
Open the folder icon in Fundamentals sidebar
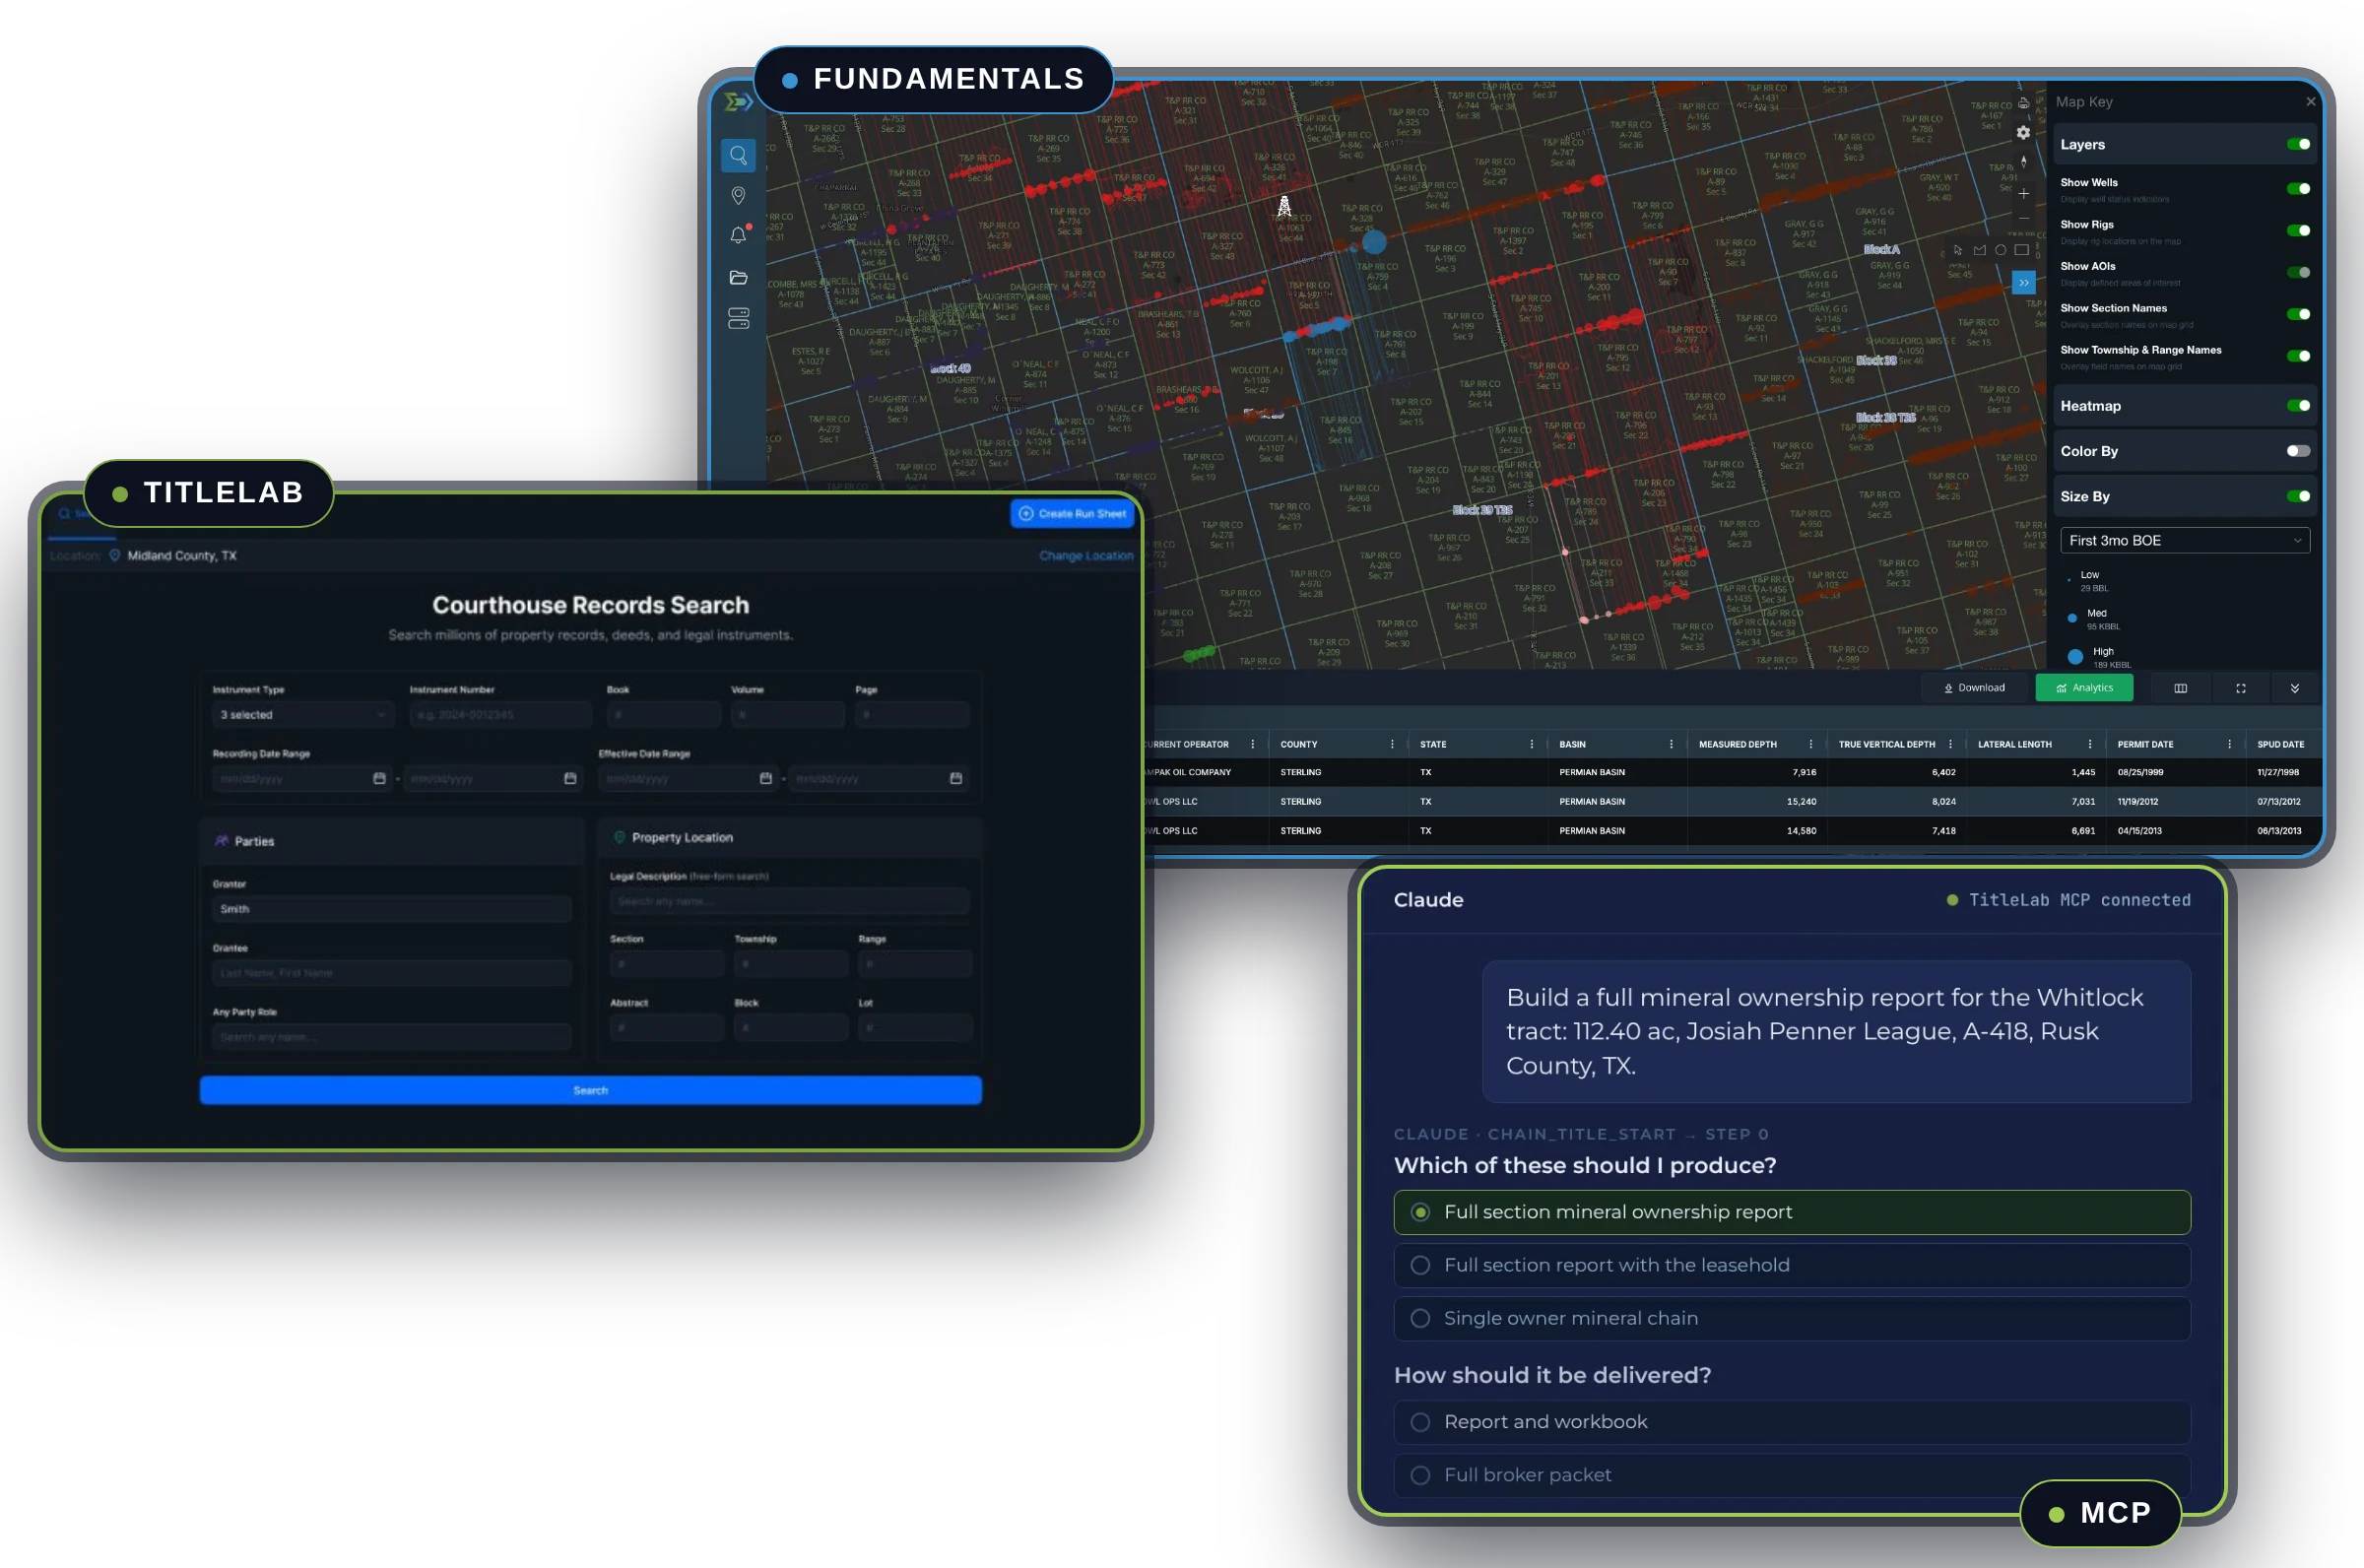[738, 277]
